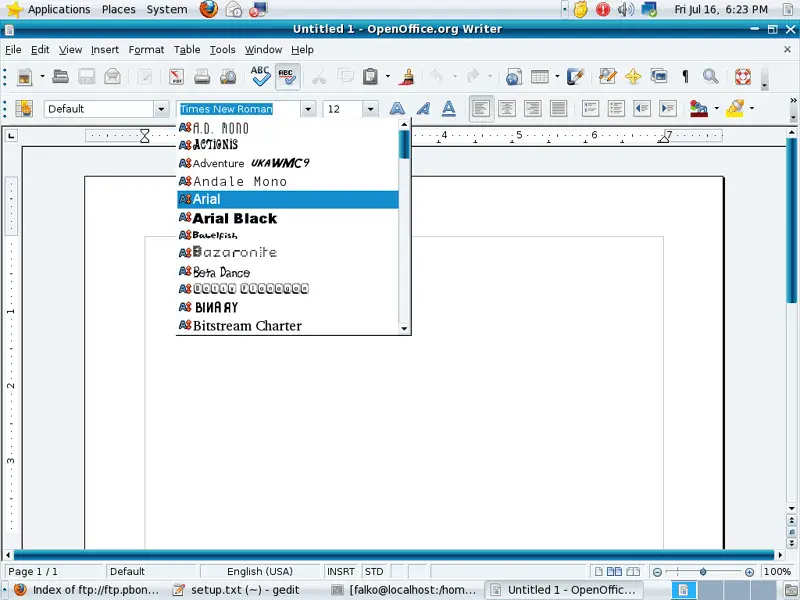
Task: Select the Format Paintbrush icon
Action: click(x=407, y=77)
